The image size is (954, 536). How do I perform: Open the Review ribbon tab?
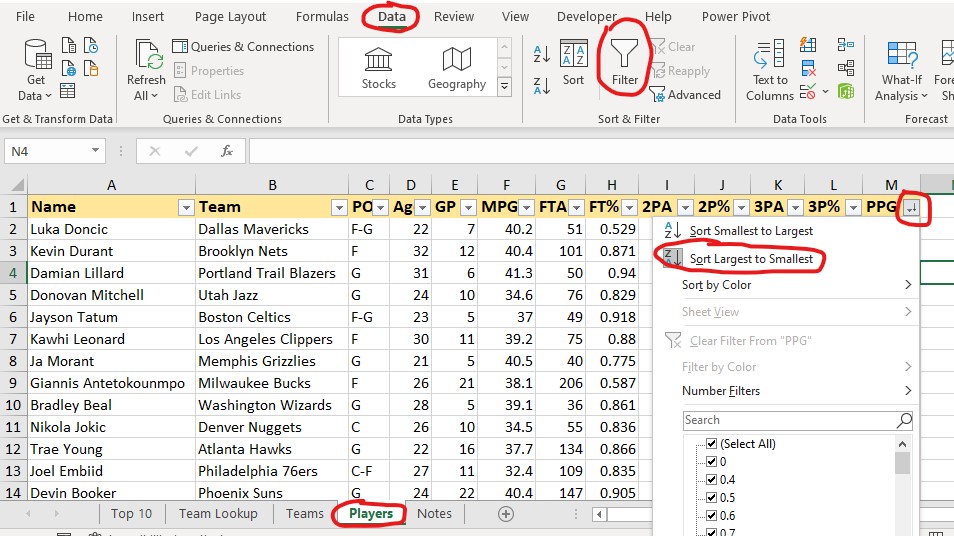pyautogui.click(x=453, y=16)
